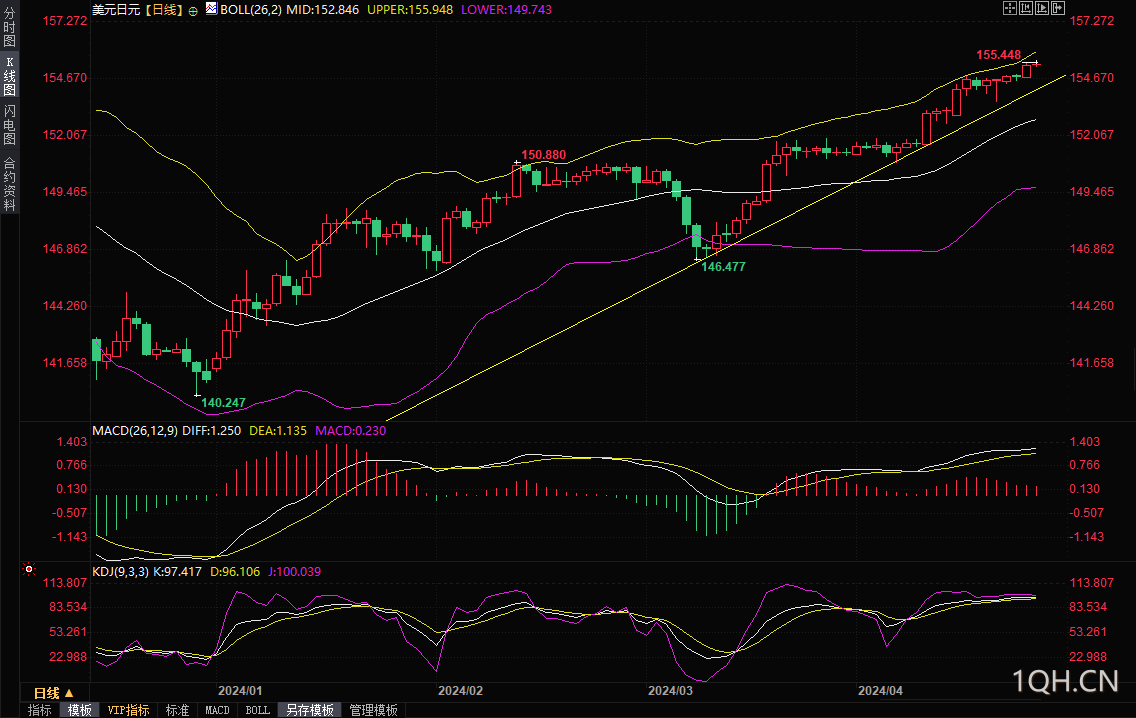Click the chart range start icon
Screen dimensions: 1136x718
pyautogui.click(x=1026, y=8)
